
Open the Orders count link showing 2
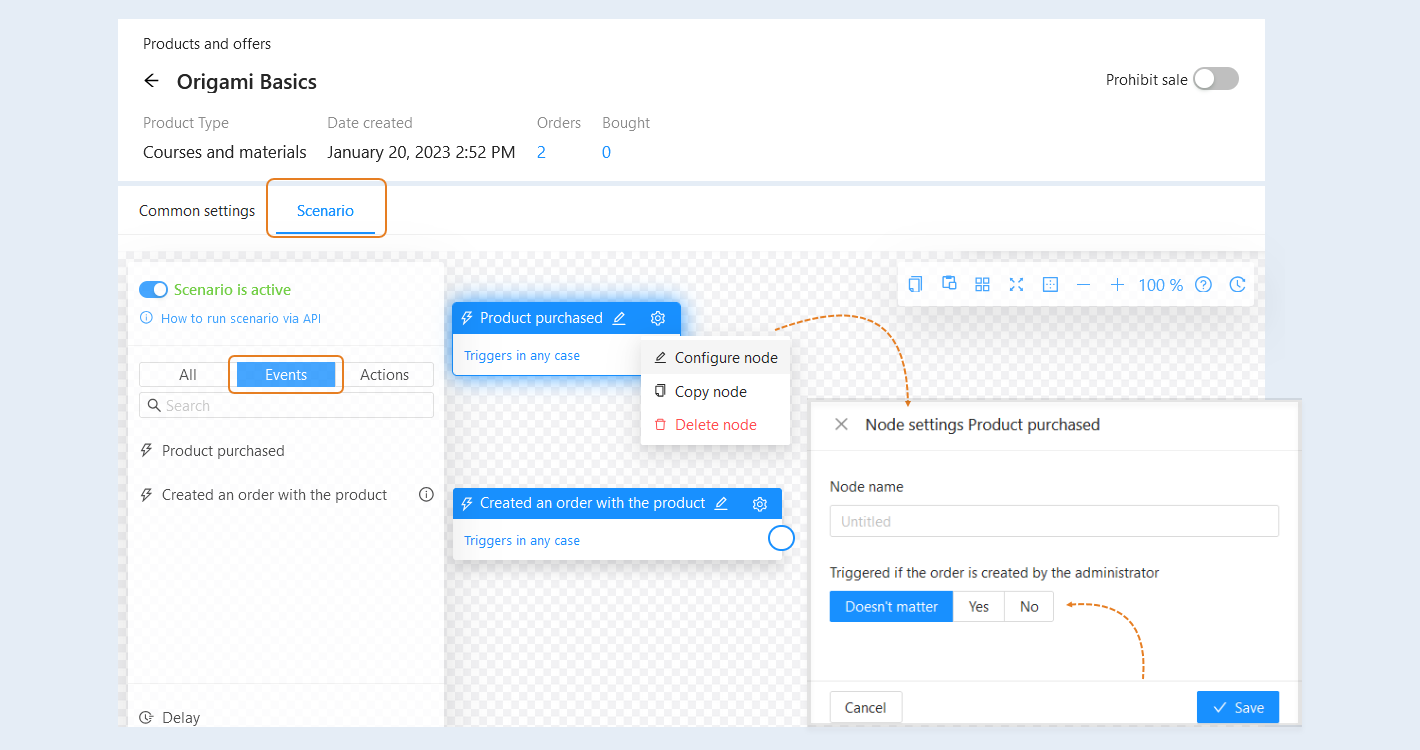pos(541,153)
